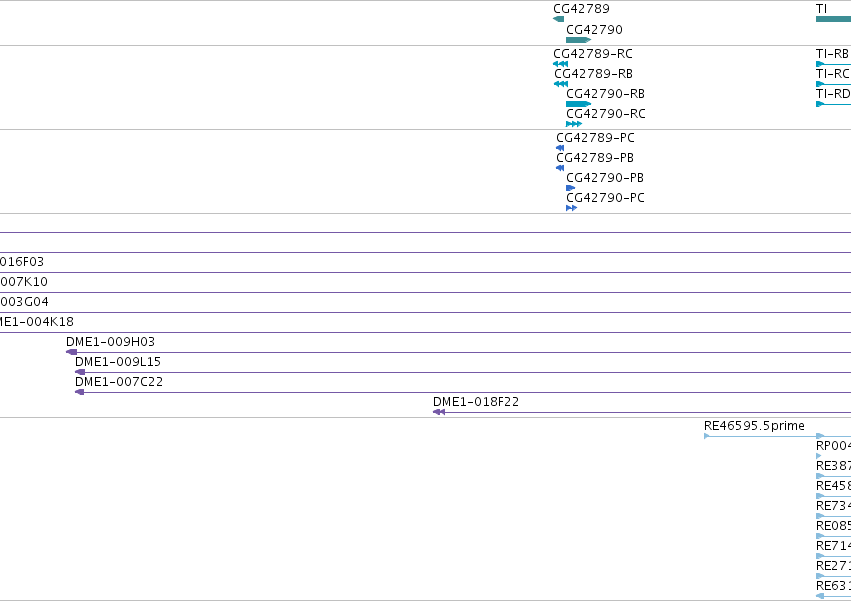The width and height of the screenshot is (851, 601).
Task: Select the DME1-009H03 end arrow
Action: [x=71, y=352]
